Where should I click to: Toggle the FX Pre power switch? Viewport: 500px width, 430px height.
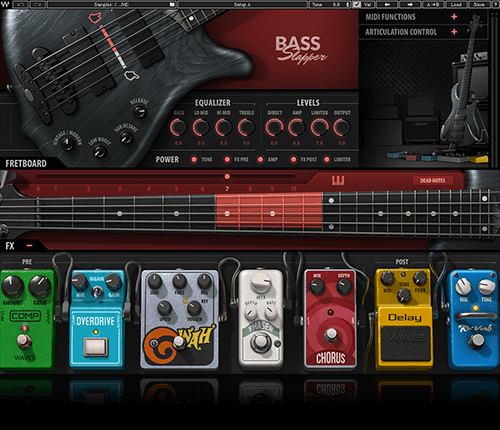click(227, 160)
